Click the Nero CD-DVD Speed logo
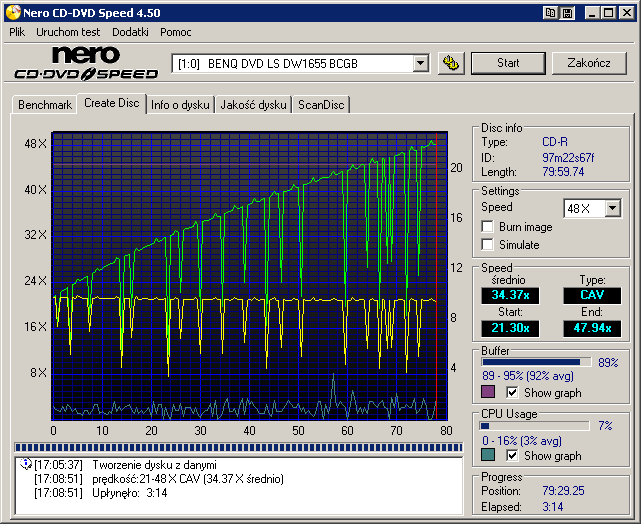The width and height of the screenshot is (641, 524). pyautogui.click(x=86, y=63)
